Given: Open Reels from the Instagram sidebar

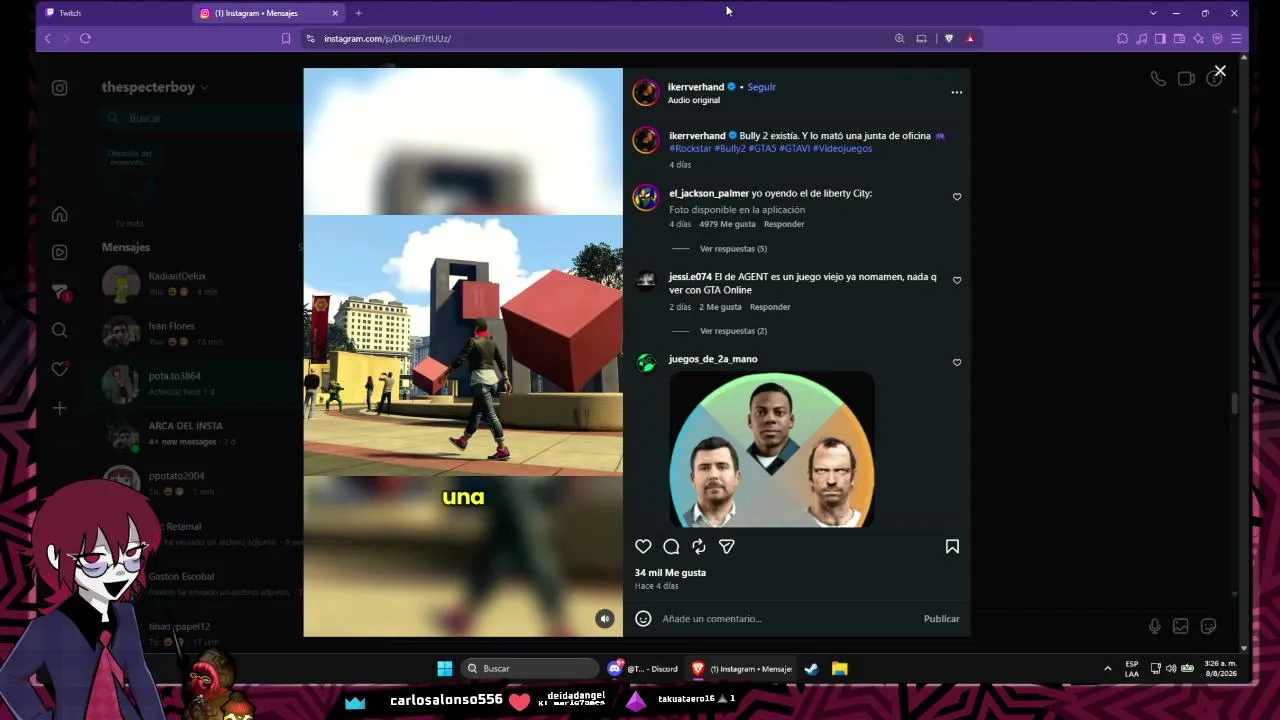Looking at the screenshot, I should [60, 253].
